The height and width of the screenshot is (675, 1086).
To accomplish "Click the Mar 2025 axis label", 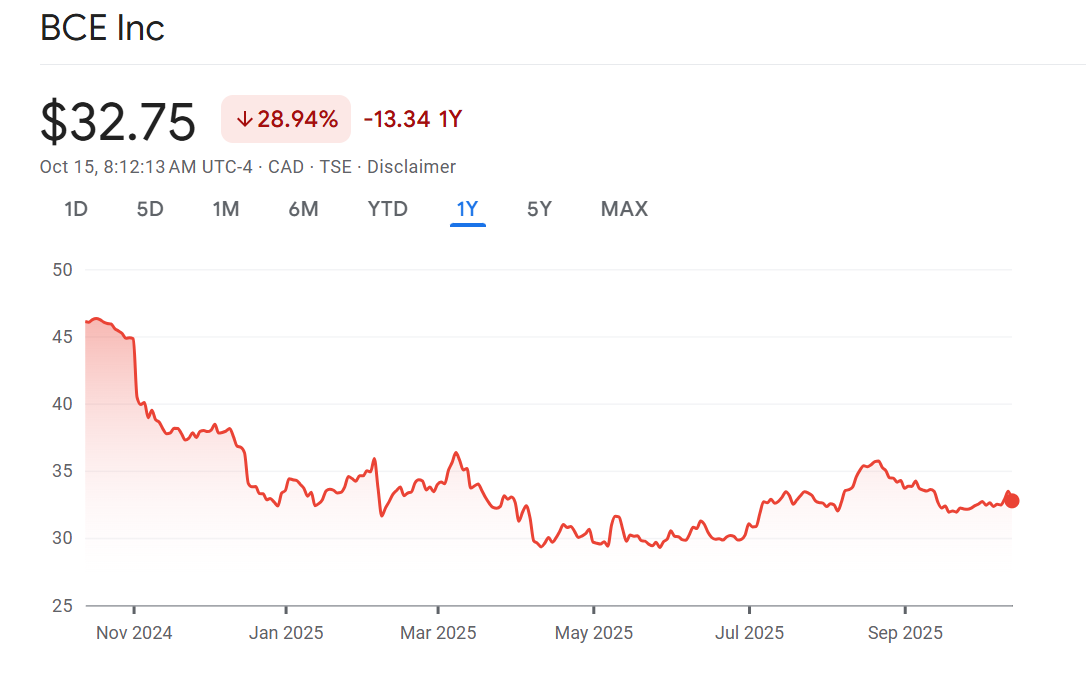I will 438,633.
